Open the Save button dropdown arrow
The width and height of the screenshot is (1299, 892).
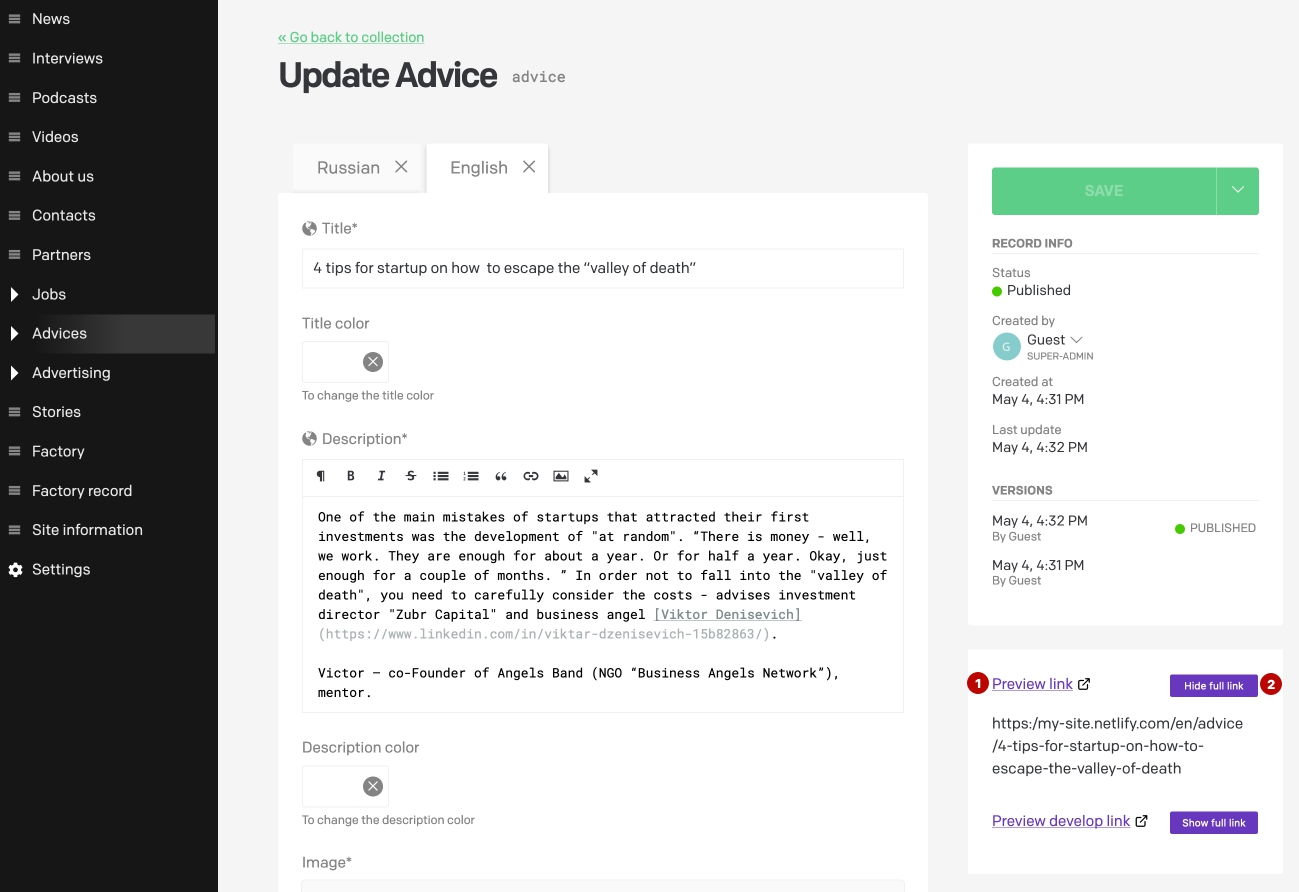1238,191
